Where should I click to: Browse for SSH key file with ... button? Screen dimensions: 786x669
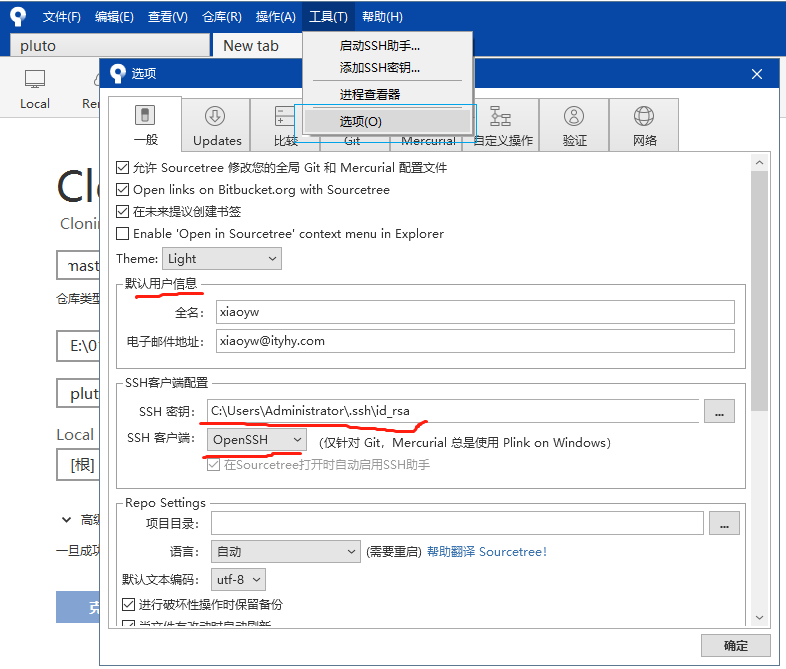(x=719, y=411)
